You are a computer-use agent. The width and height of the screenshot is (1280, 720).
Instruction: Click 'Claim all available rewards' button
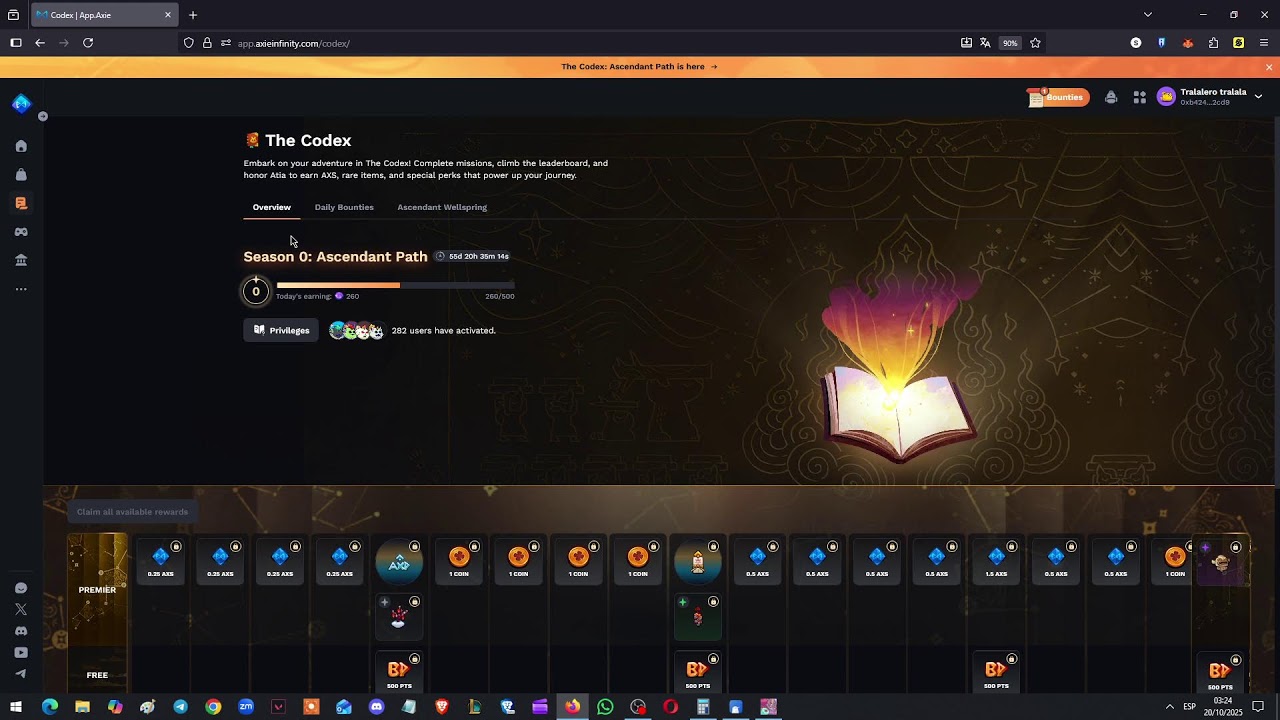[132, 512]
